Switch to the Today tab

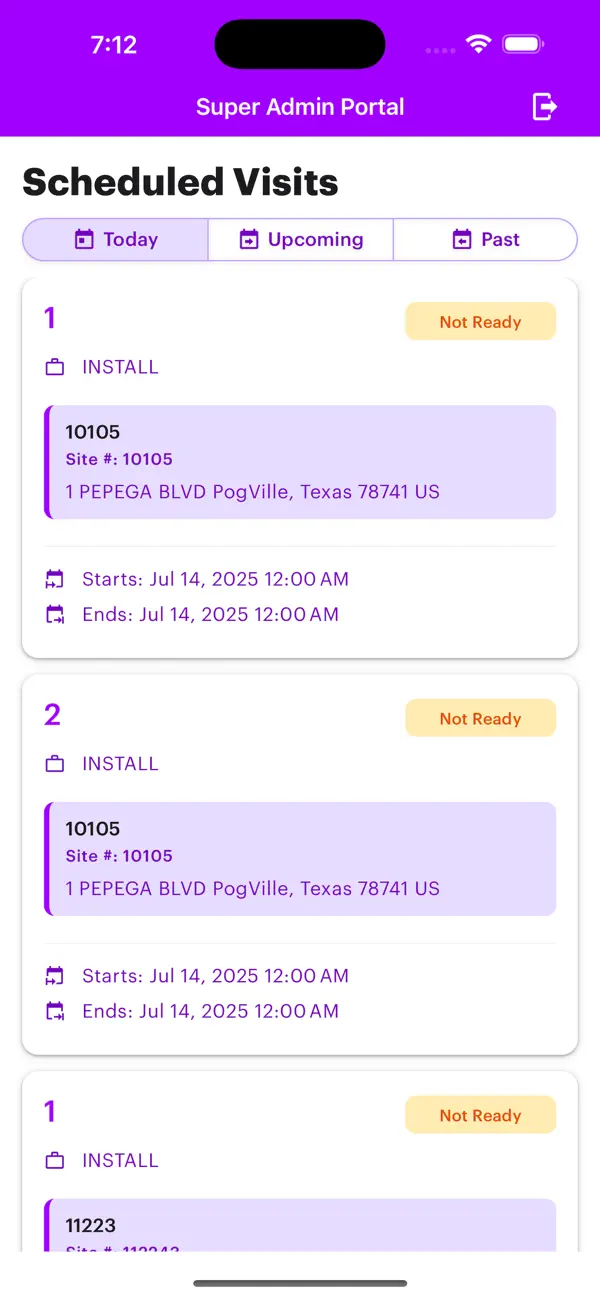(116, 240)
